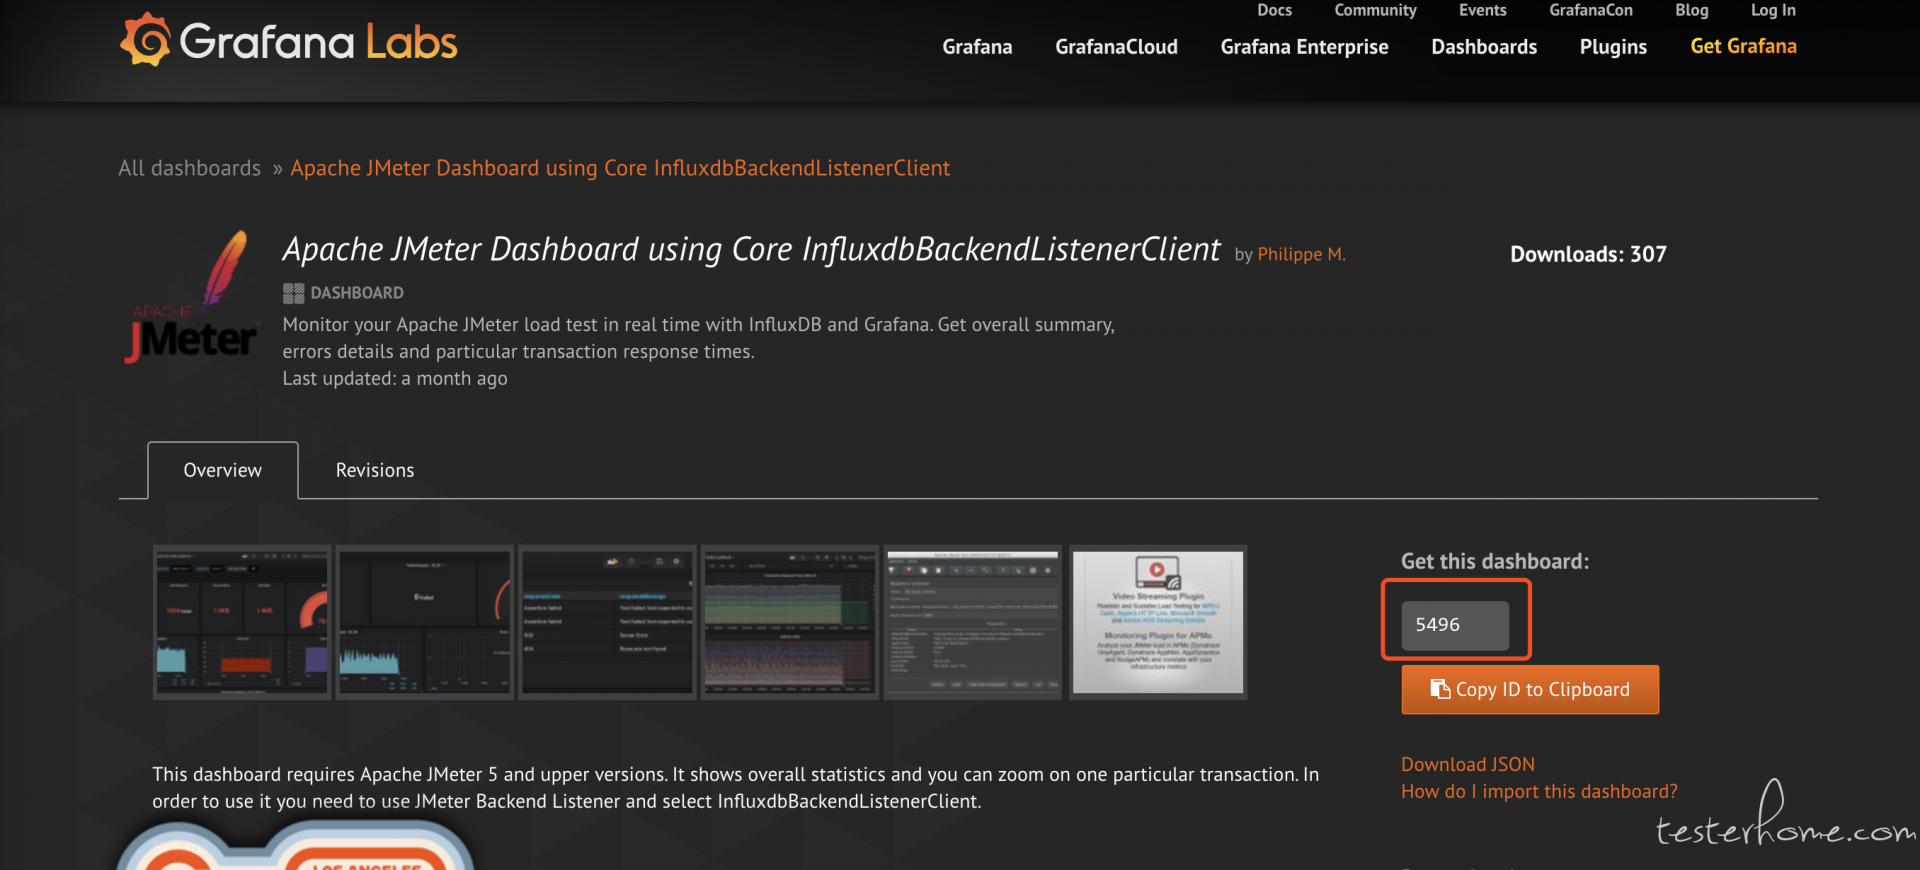
Task: Go to All dashboards breadcrumb
Action: (x=189, y=168)
